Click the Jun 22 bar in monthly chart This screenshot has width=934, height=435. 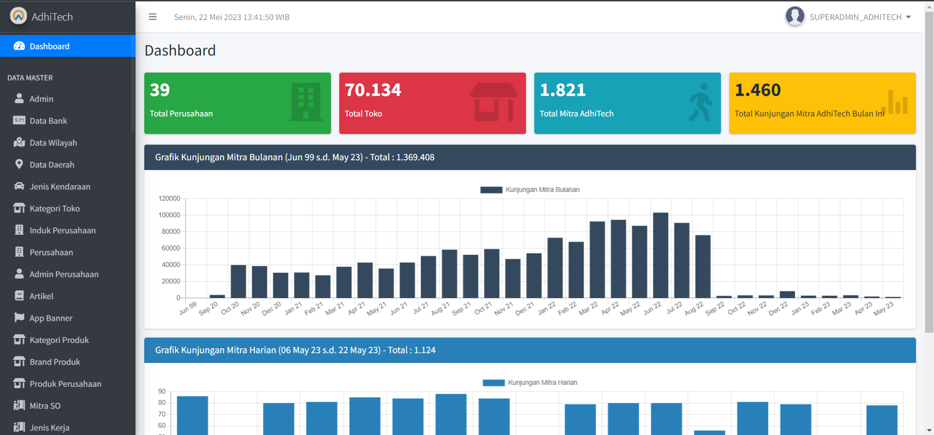[x=660, y=256]
